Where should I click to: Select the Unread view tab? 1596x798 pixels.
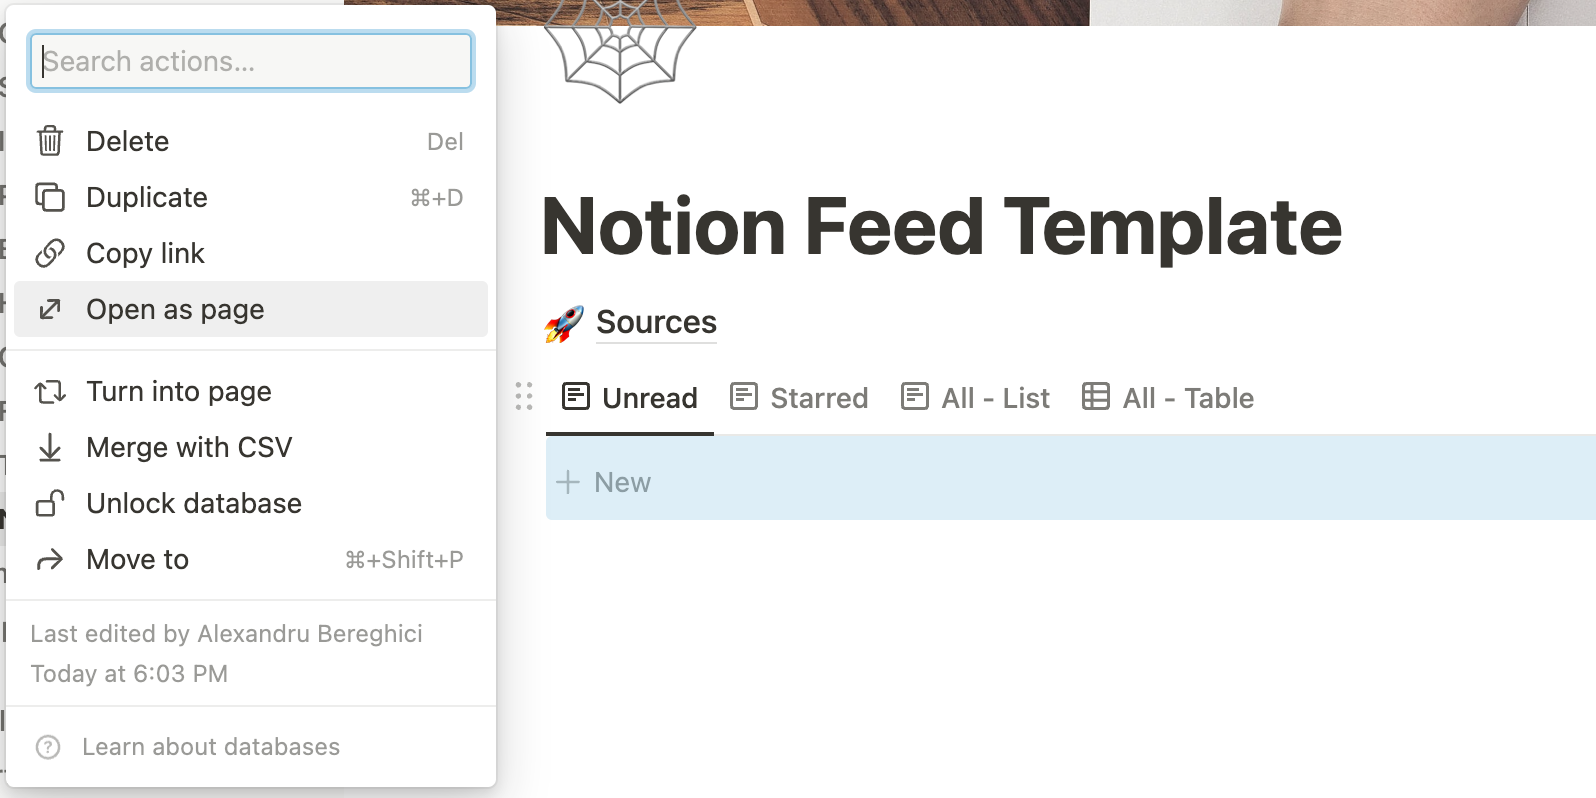click(630, 398)
